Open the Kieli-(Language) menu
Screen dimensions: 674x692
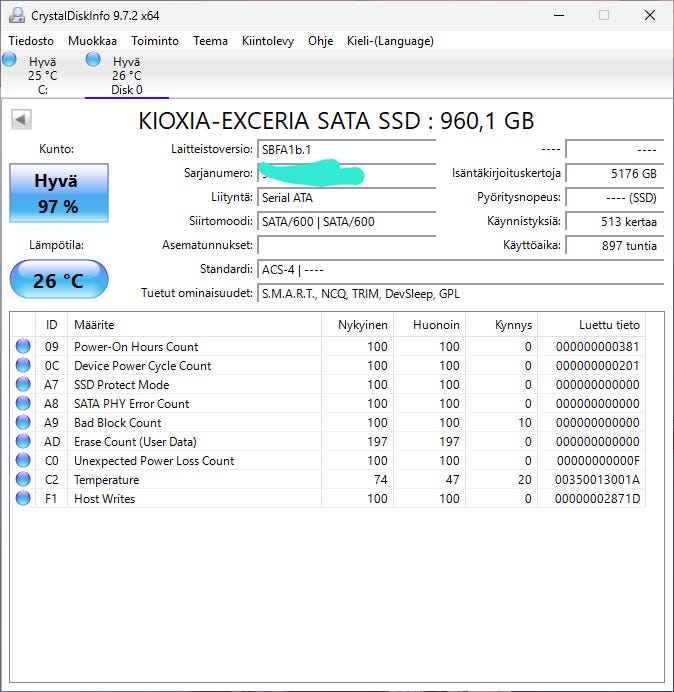(390, 41)
